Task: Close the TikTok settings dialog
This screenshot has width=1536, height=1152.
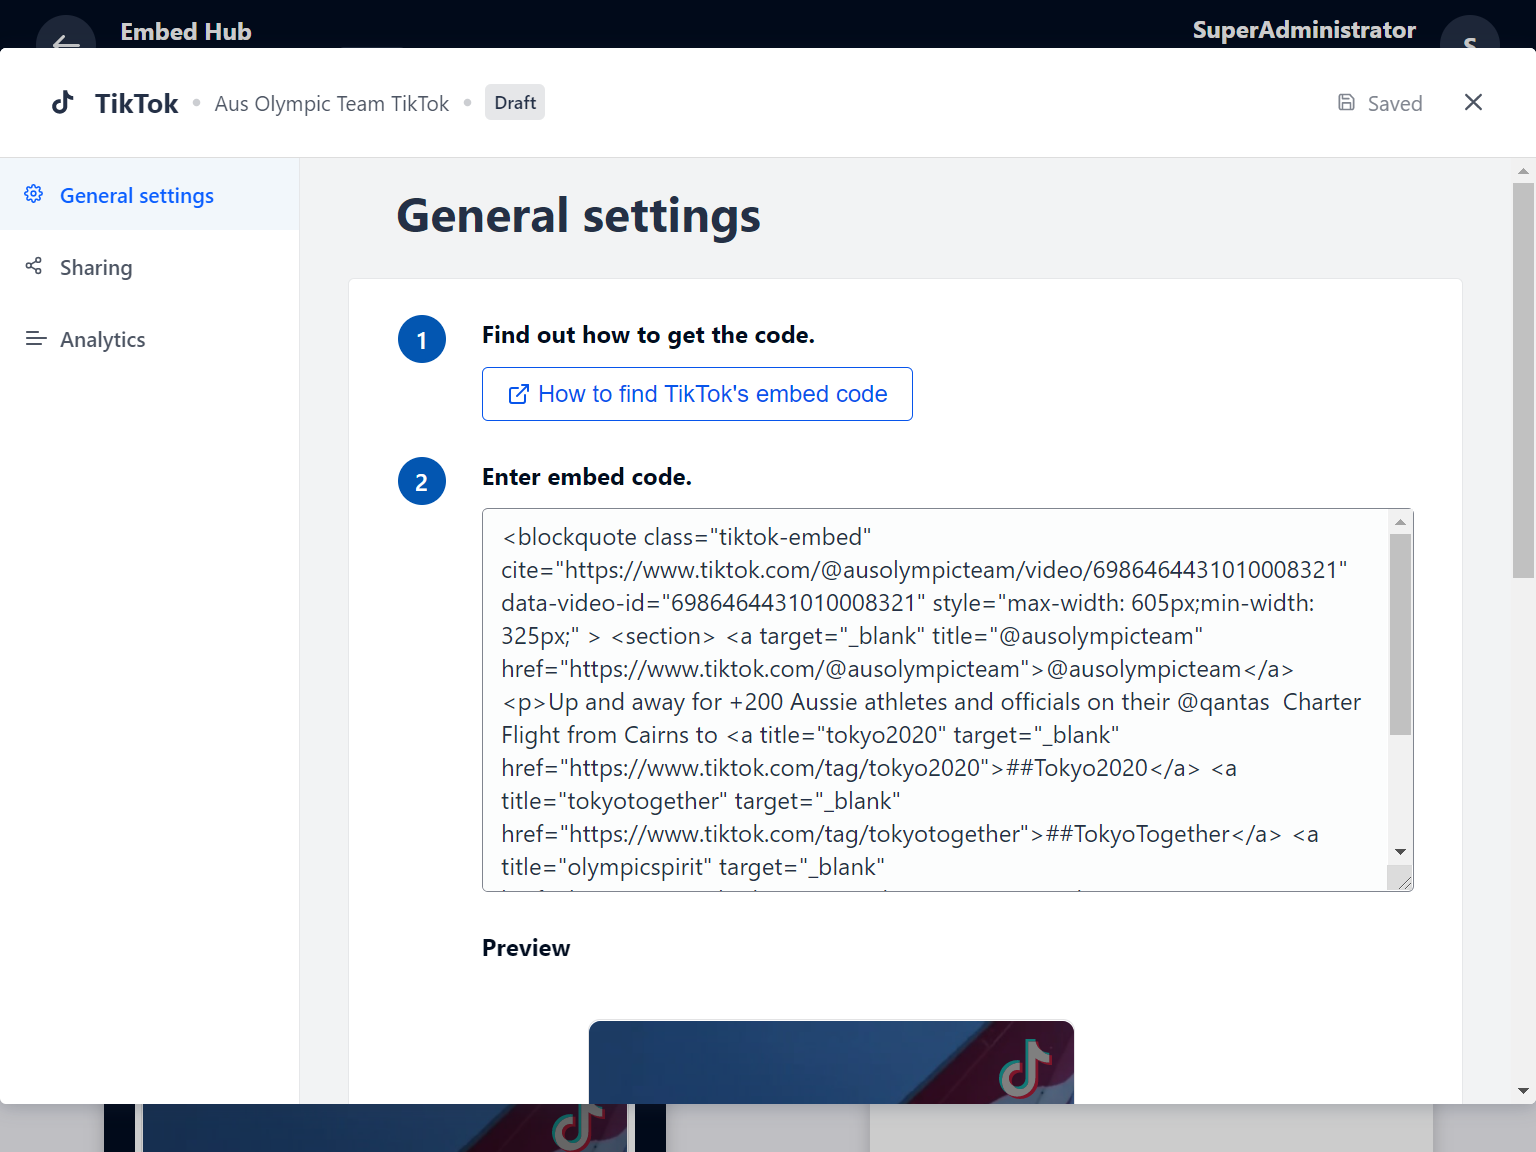Action: coord(1472,103)
